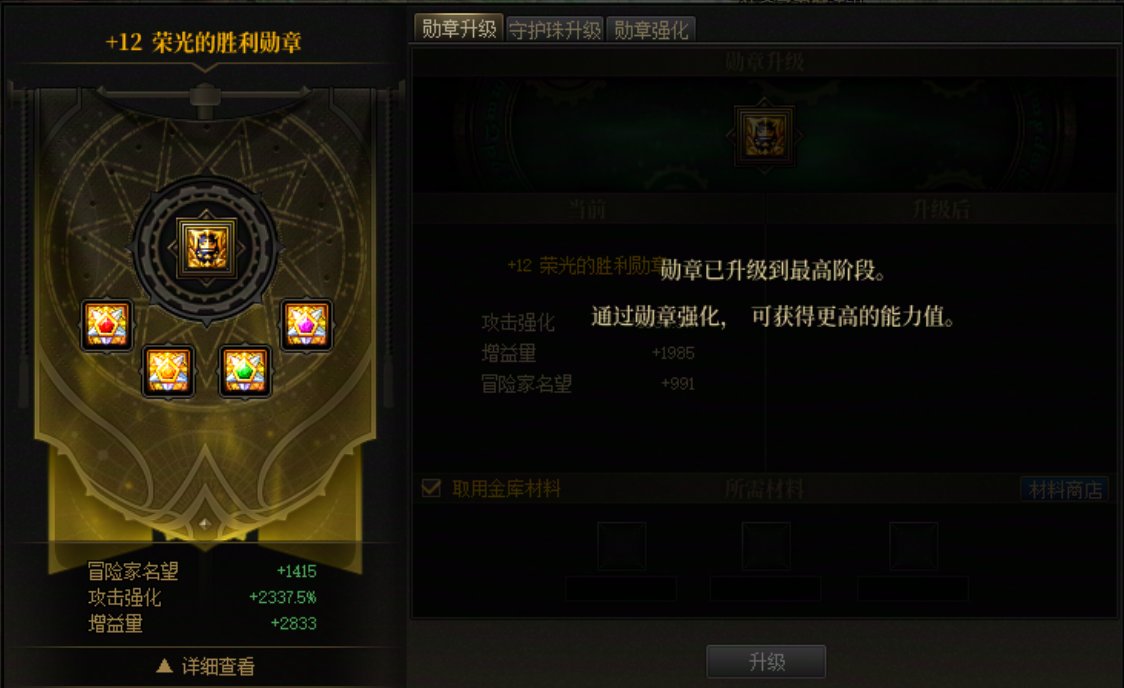Click the third empty material slot
The height and width of the screenshot is (688, 1124).
click(x=913, y=546)
